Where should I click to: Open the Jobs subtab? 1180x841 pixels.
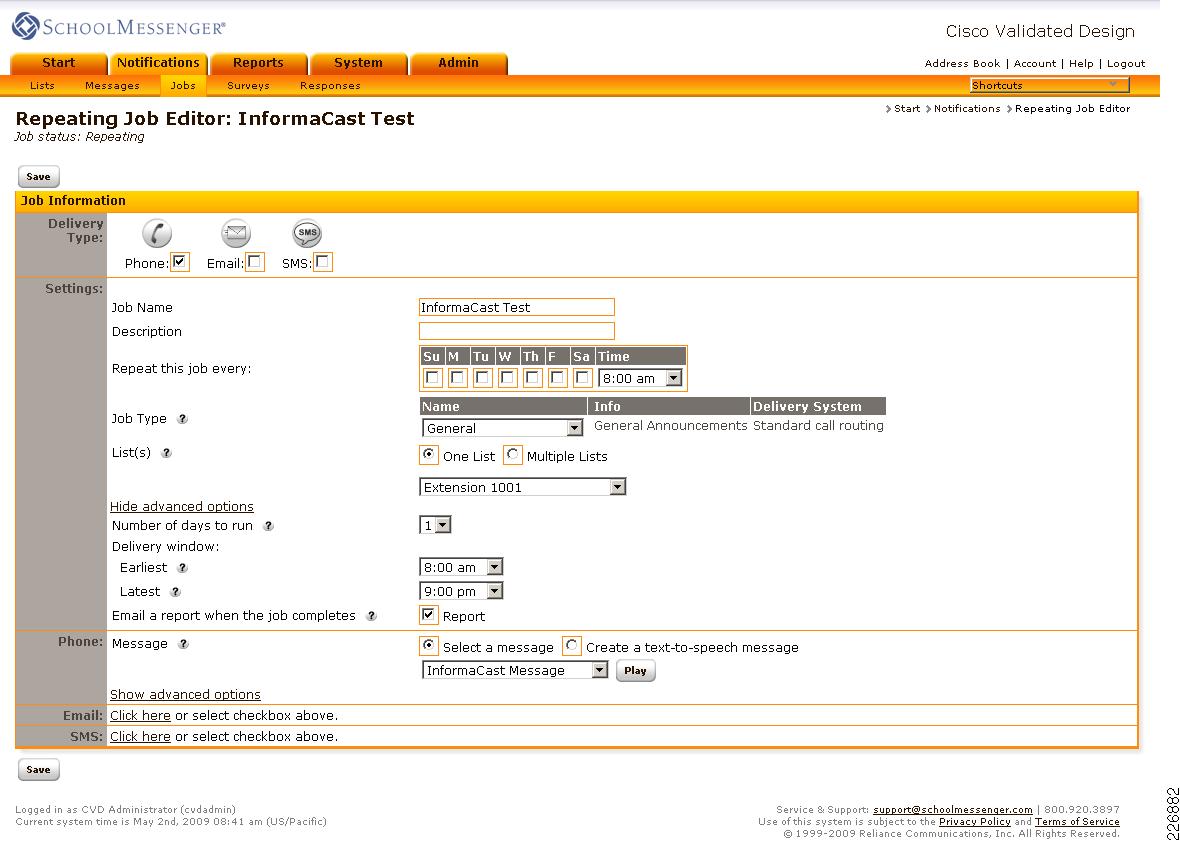click(x=183, y=86)
